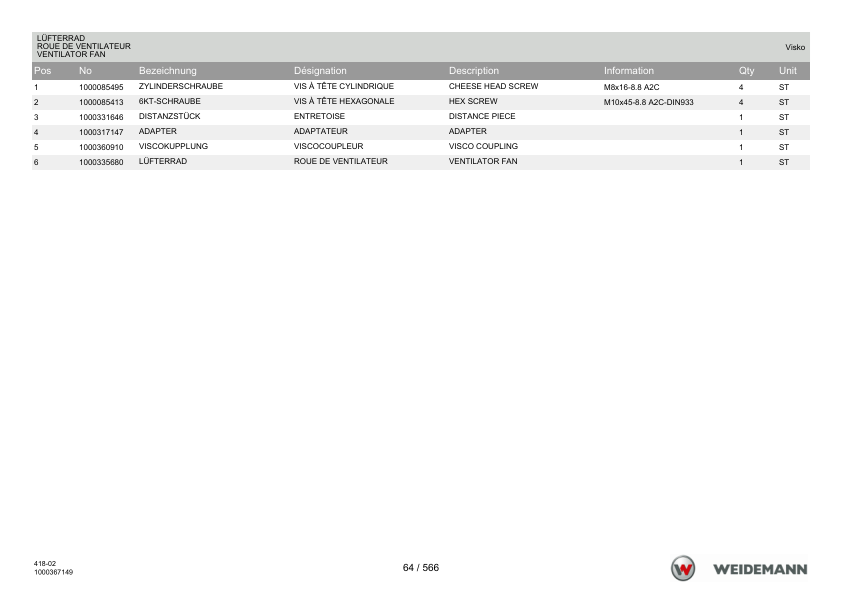Screen dimensions: 842x595
Task: Click the page number 64 / 566
Action: (x=421, y=568)
